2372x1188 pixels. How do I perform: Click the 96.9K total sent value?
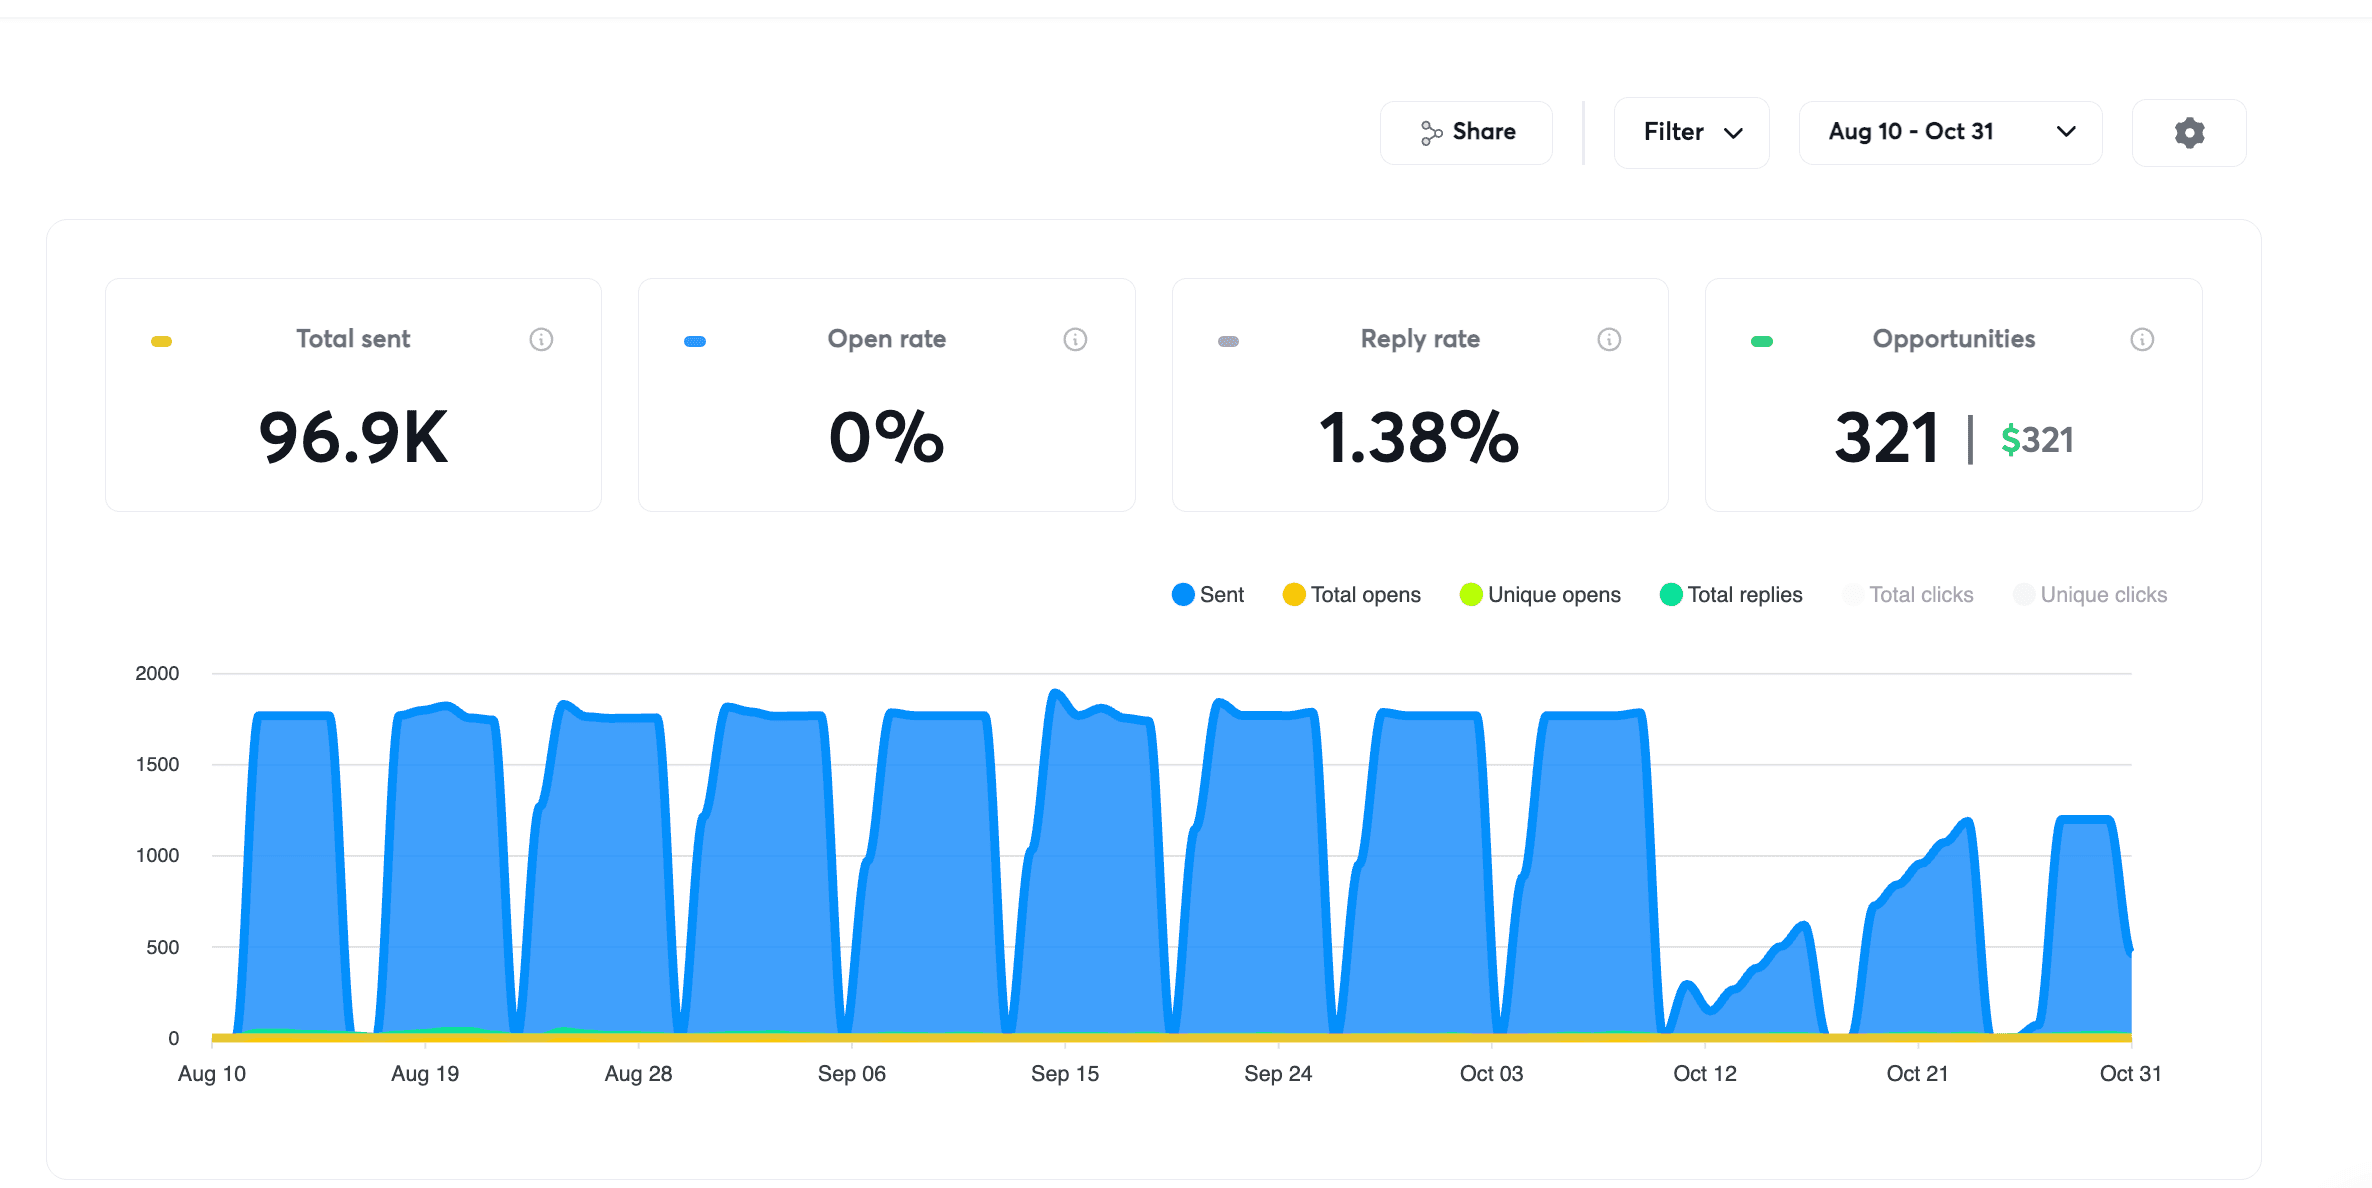coord(353,438)
